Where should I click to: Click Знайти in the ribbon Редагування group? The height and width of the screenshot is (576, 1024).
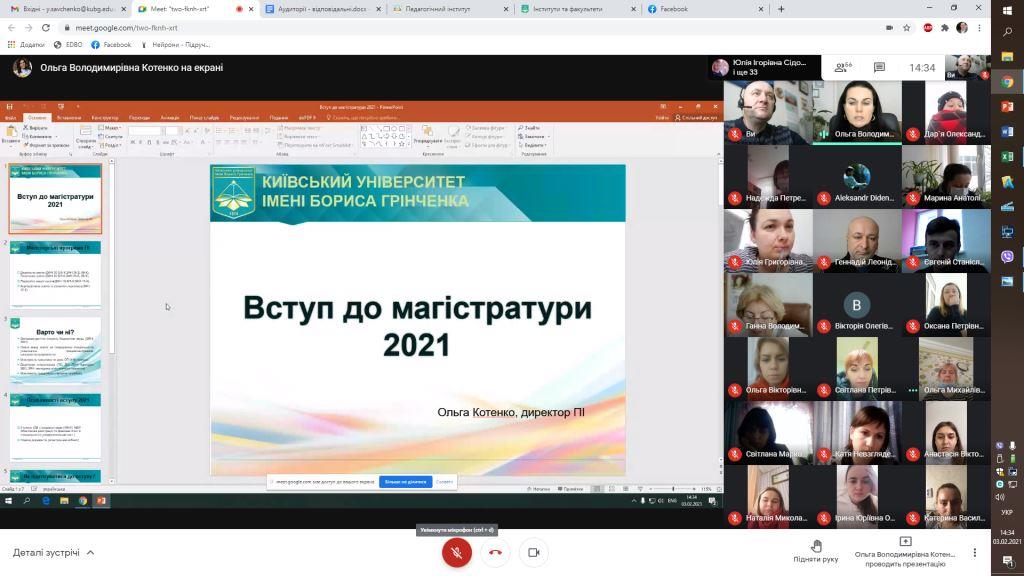tap(530, 126)
